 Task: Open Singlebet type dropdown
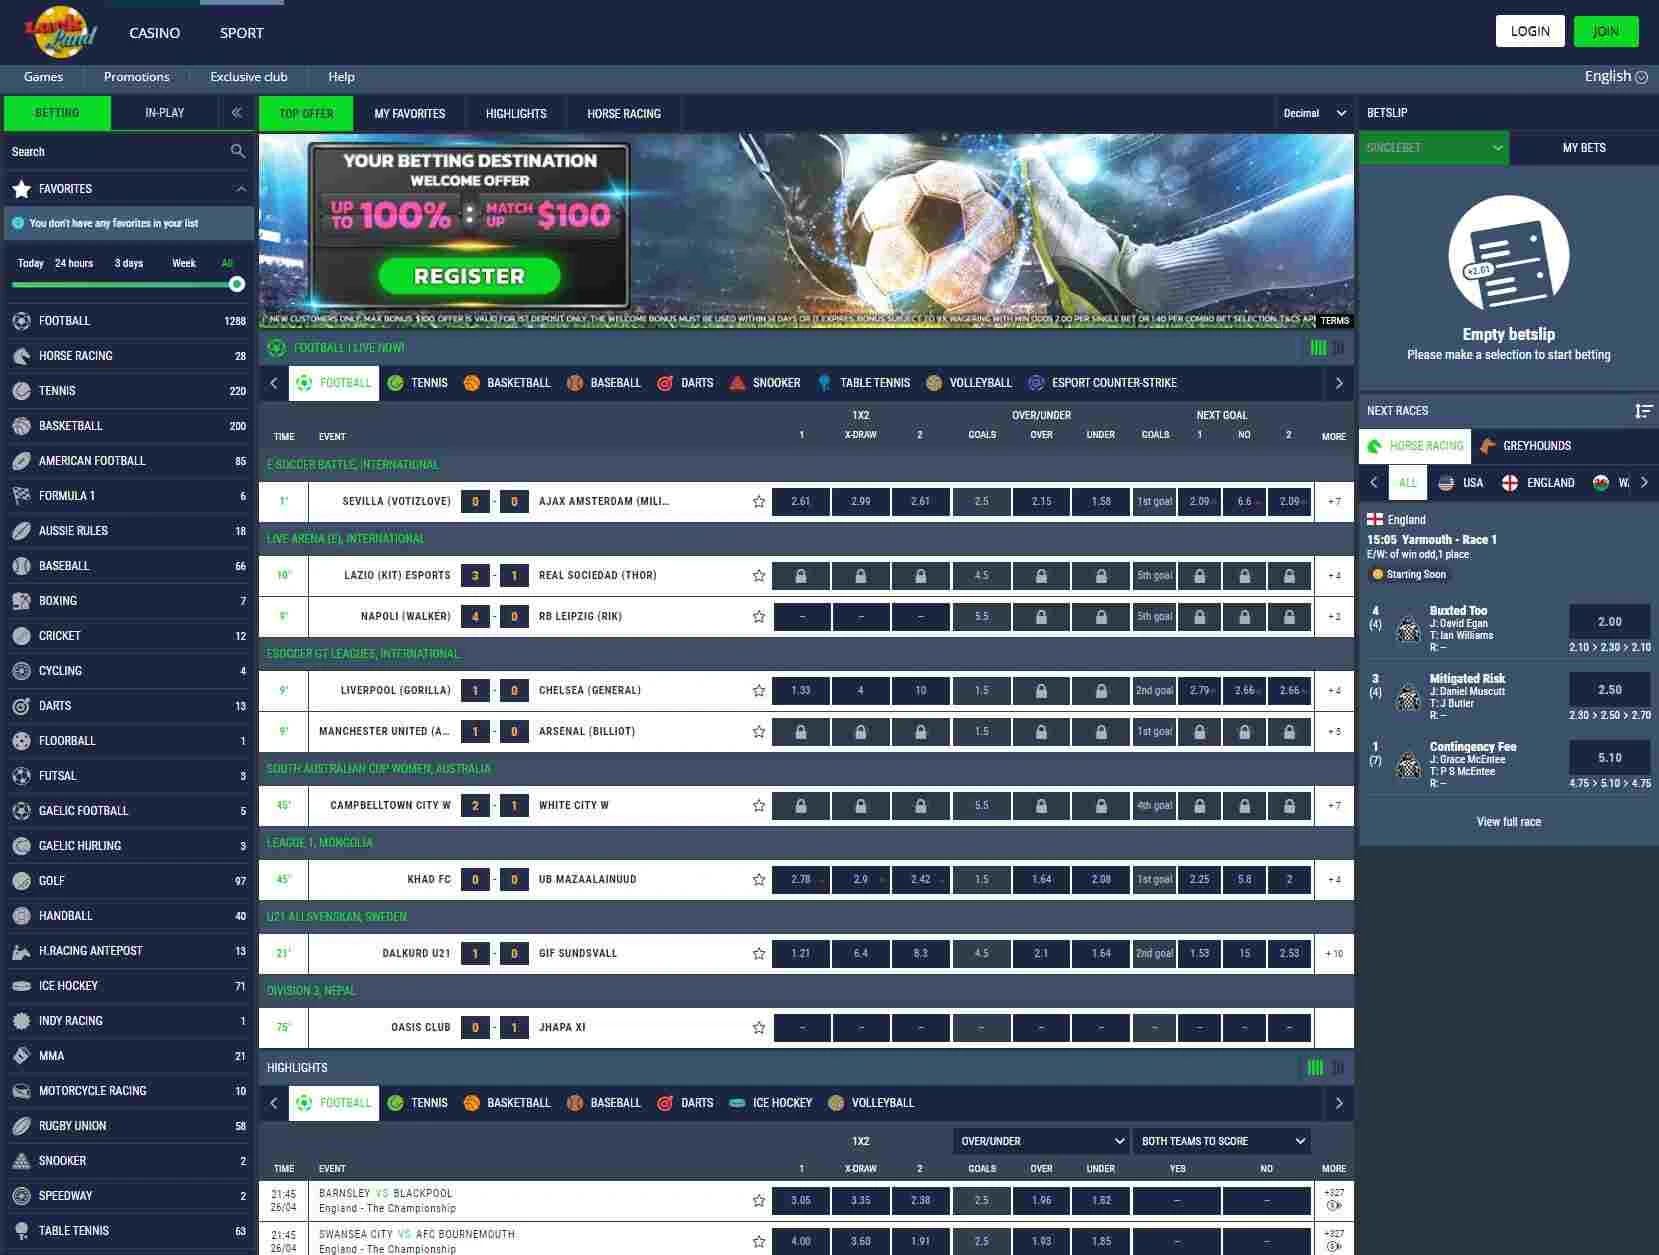click(1434, 148)
